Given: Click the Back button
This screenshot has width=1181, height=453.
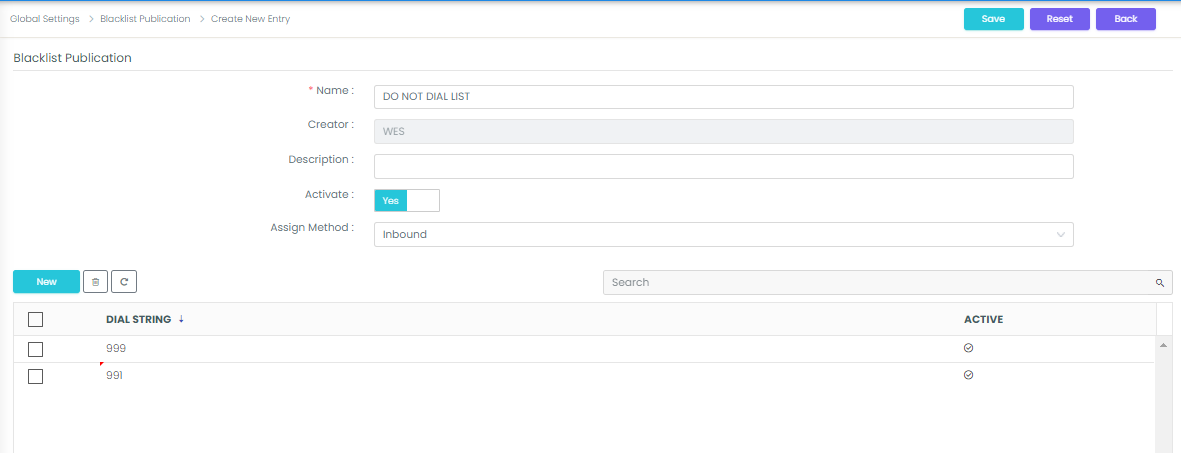Looking at the screenshot, I should coord(1126,19).
